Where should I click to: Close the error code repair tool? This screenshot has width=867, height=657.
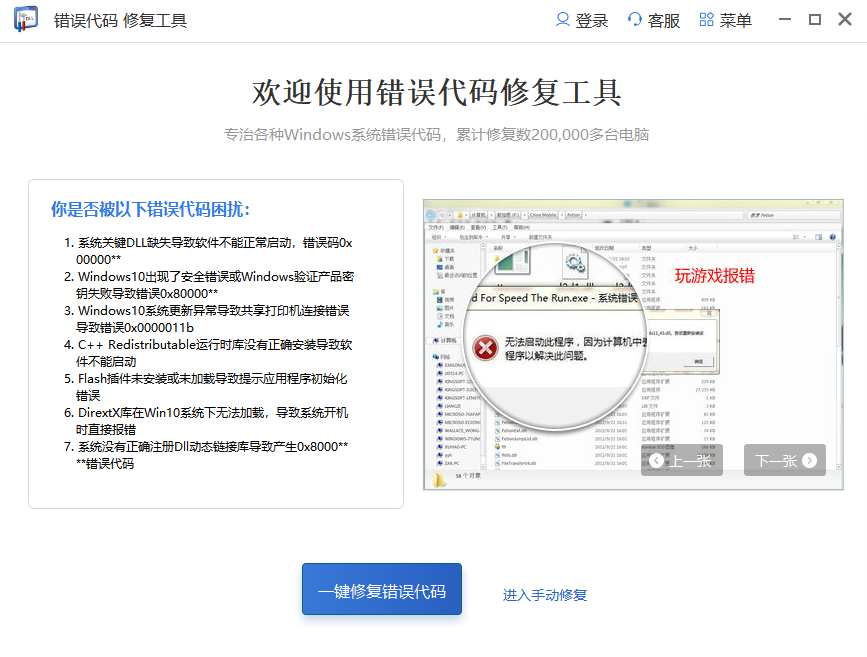point(844,20)
